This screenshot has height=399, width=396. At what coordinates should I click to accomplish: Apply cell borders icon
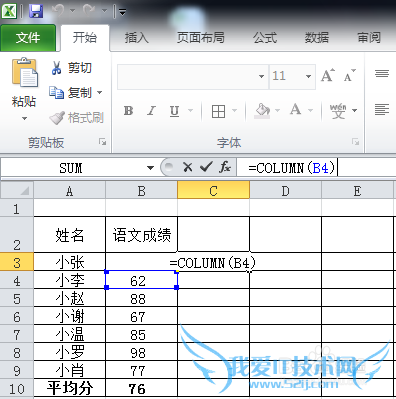[x=218, y=111]
